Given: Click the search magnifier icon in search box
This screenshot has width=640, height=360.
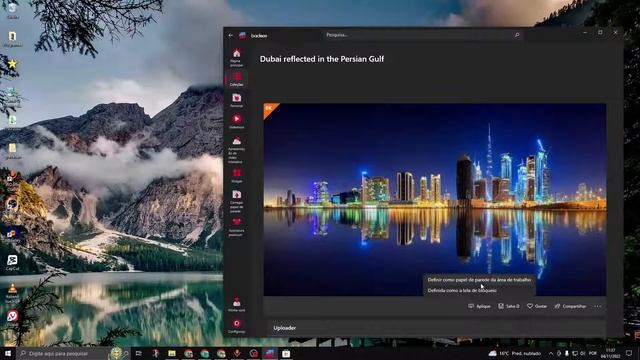Looking at the screenshot, I should point(517,35).
